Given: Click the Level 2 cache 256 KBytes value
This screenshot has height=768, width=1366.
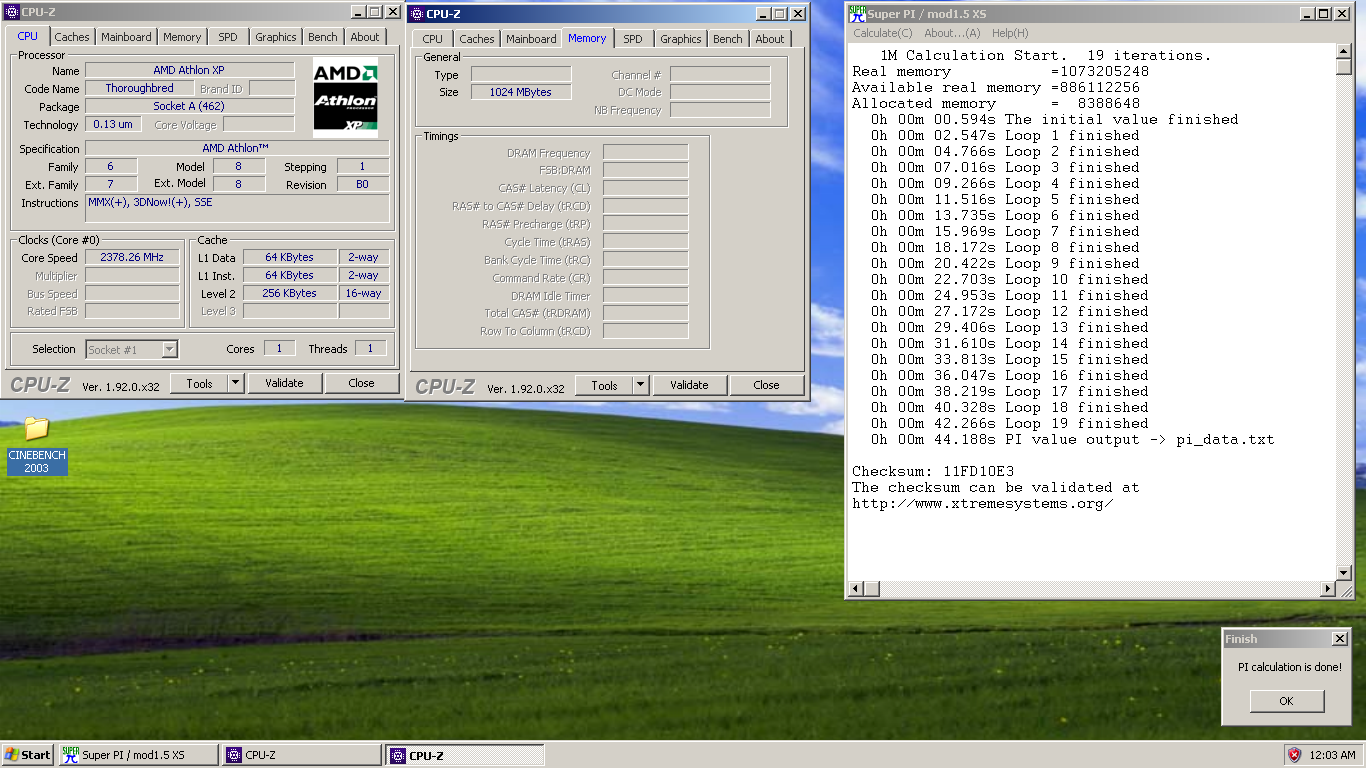Looking at the screenshot, I should point(291,293).
